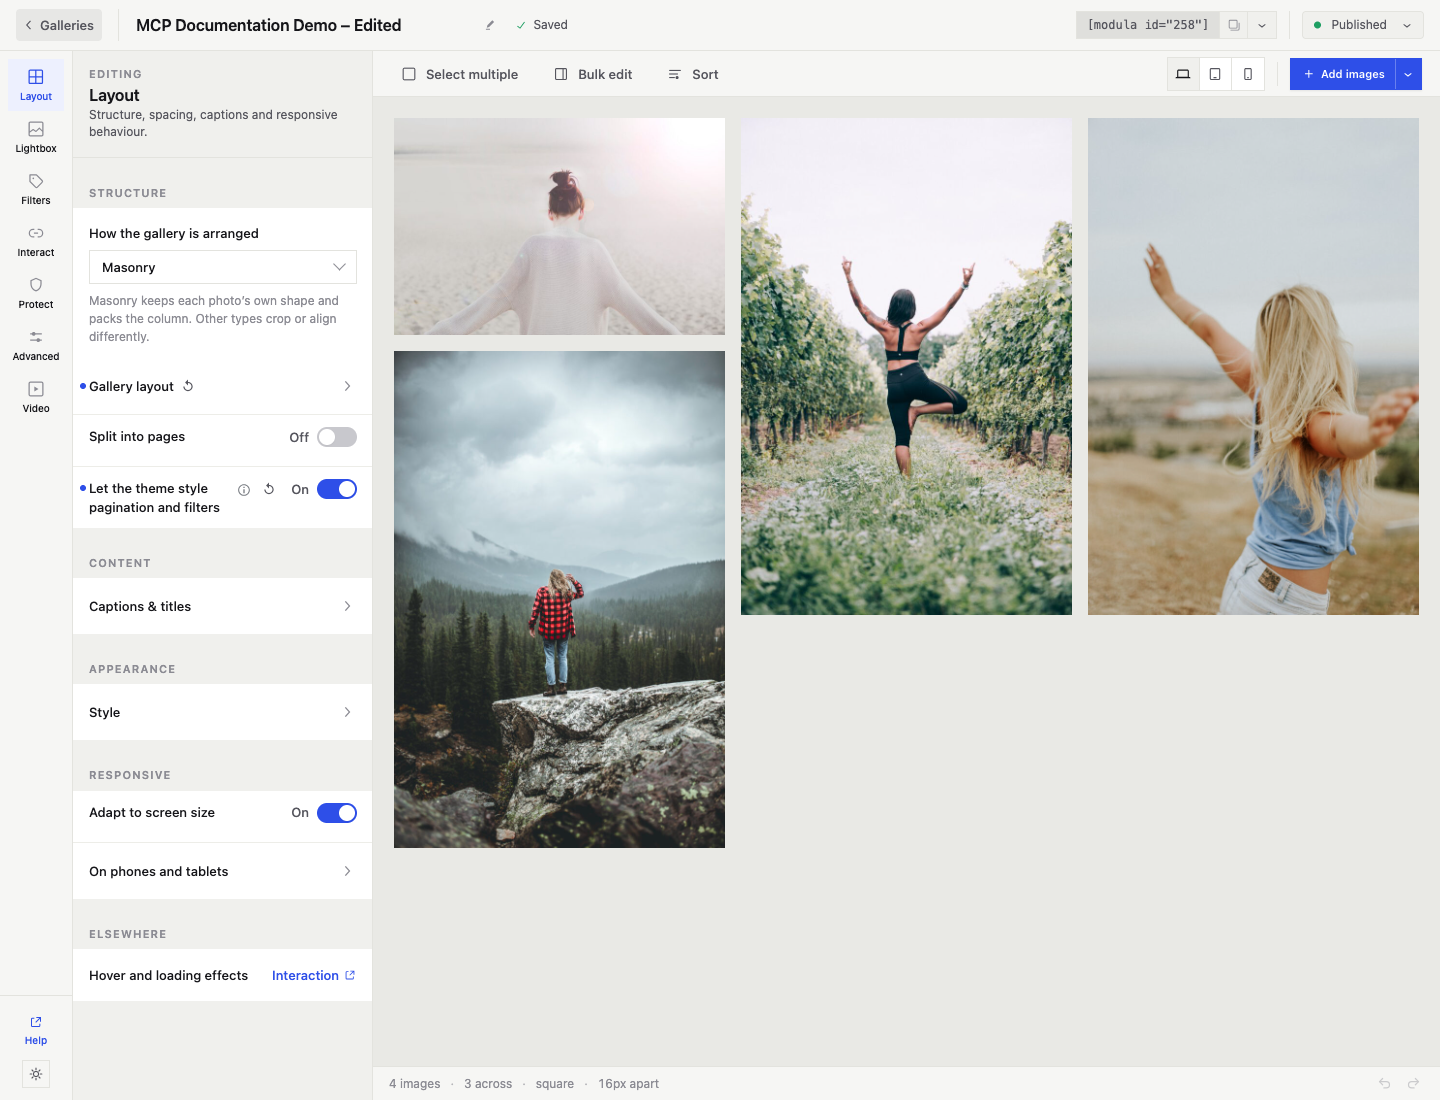1440x1100 pixels.
Task: Disable the theme style pagination toggle
Action: [x=337, y=489]
